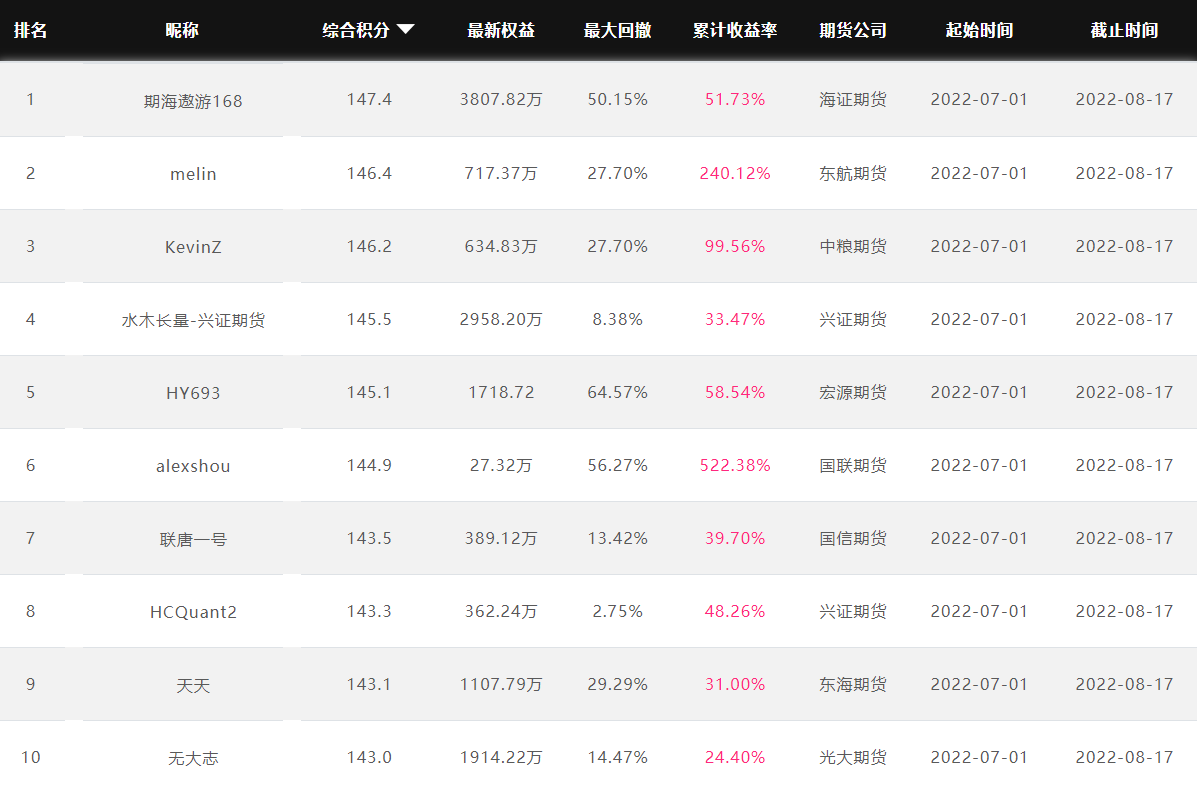This screenshot has height=791, width=1197.
Task: Select the nickname 期海遨游168
Action: click(193, 101)
